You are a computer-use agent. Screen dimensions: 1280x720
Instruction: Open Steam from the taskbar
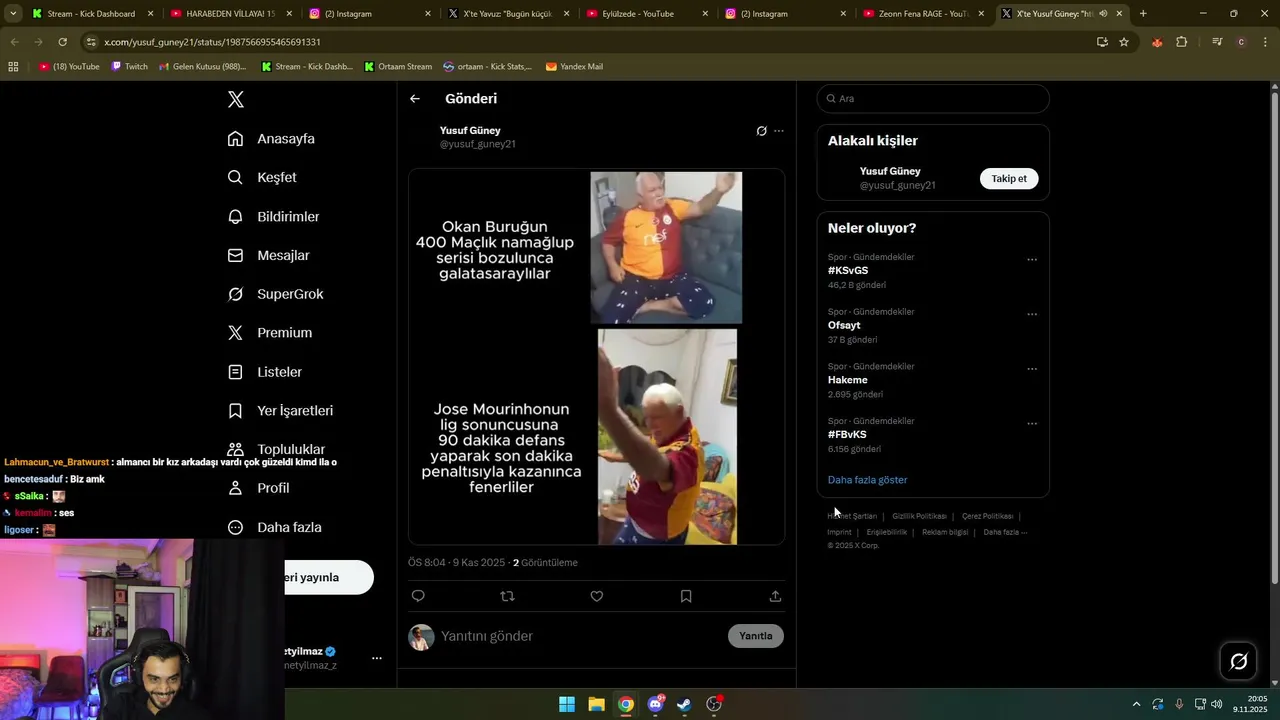coord(684,704)
